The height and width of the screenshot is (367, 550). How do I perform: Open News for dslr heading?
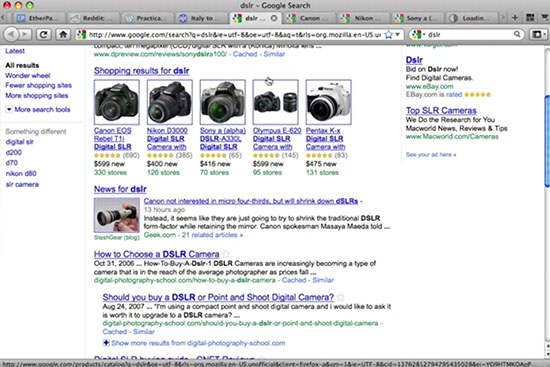pyautogui.click(x=120, y=189)
